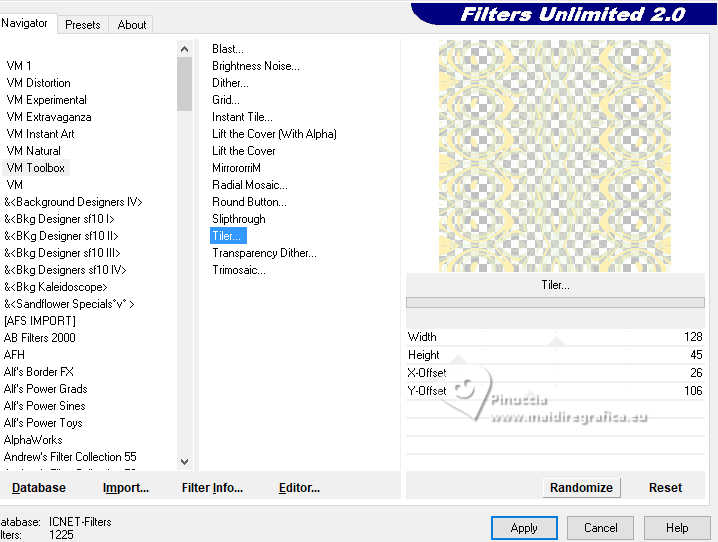Click the Database button

[x=39, y=488]
